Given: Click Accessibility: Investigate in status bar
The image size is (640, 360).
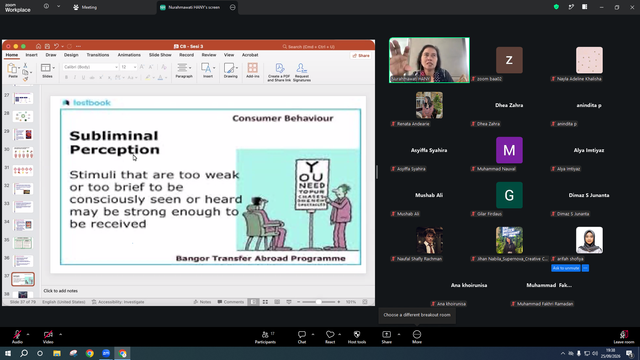Looking at the screenshot, I should [118, 302].
